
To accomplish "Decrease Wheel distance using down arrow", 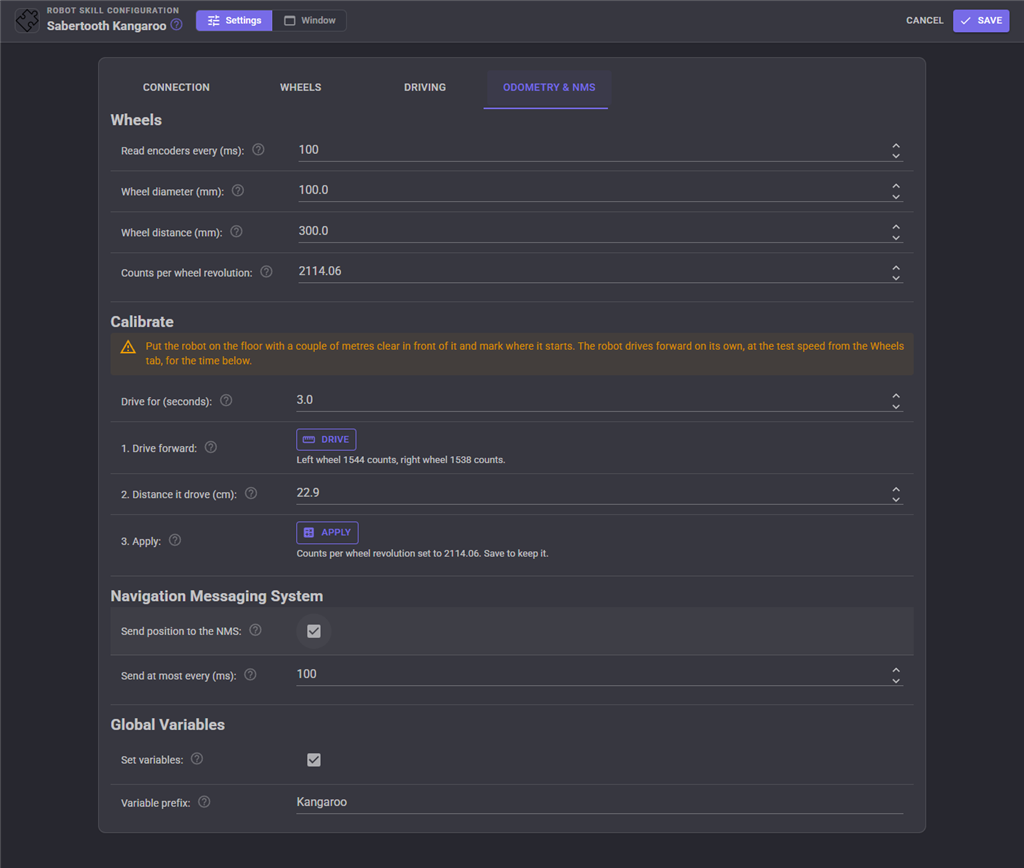I will tap(896, 238).
